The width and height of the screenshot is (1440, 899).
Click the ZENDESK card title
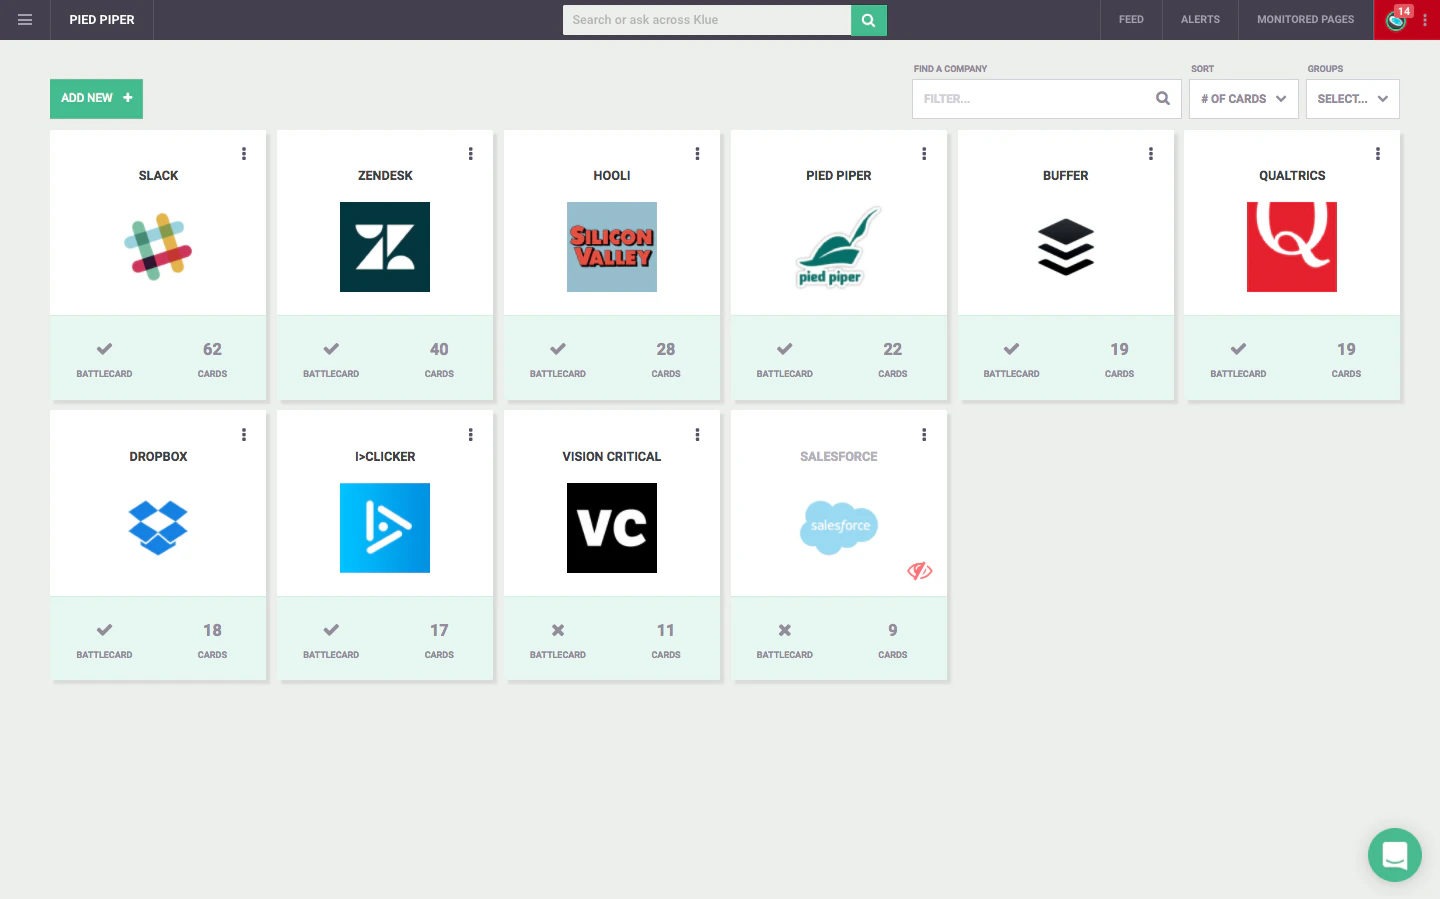tap(385, 175)
